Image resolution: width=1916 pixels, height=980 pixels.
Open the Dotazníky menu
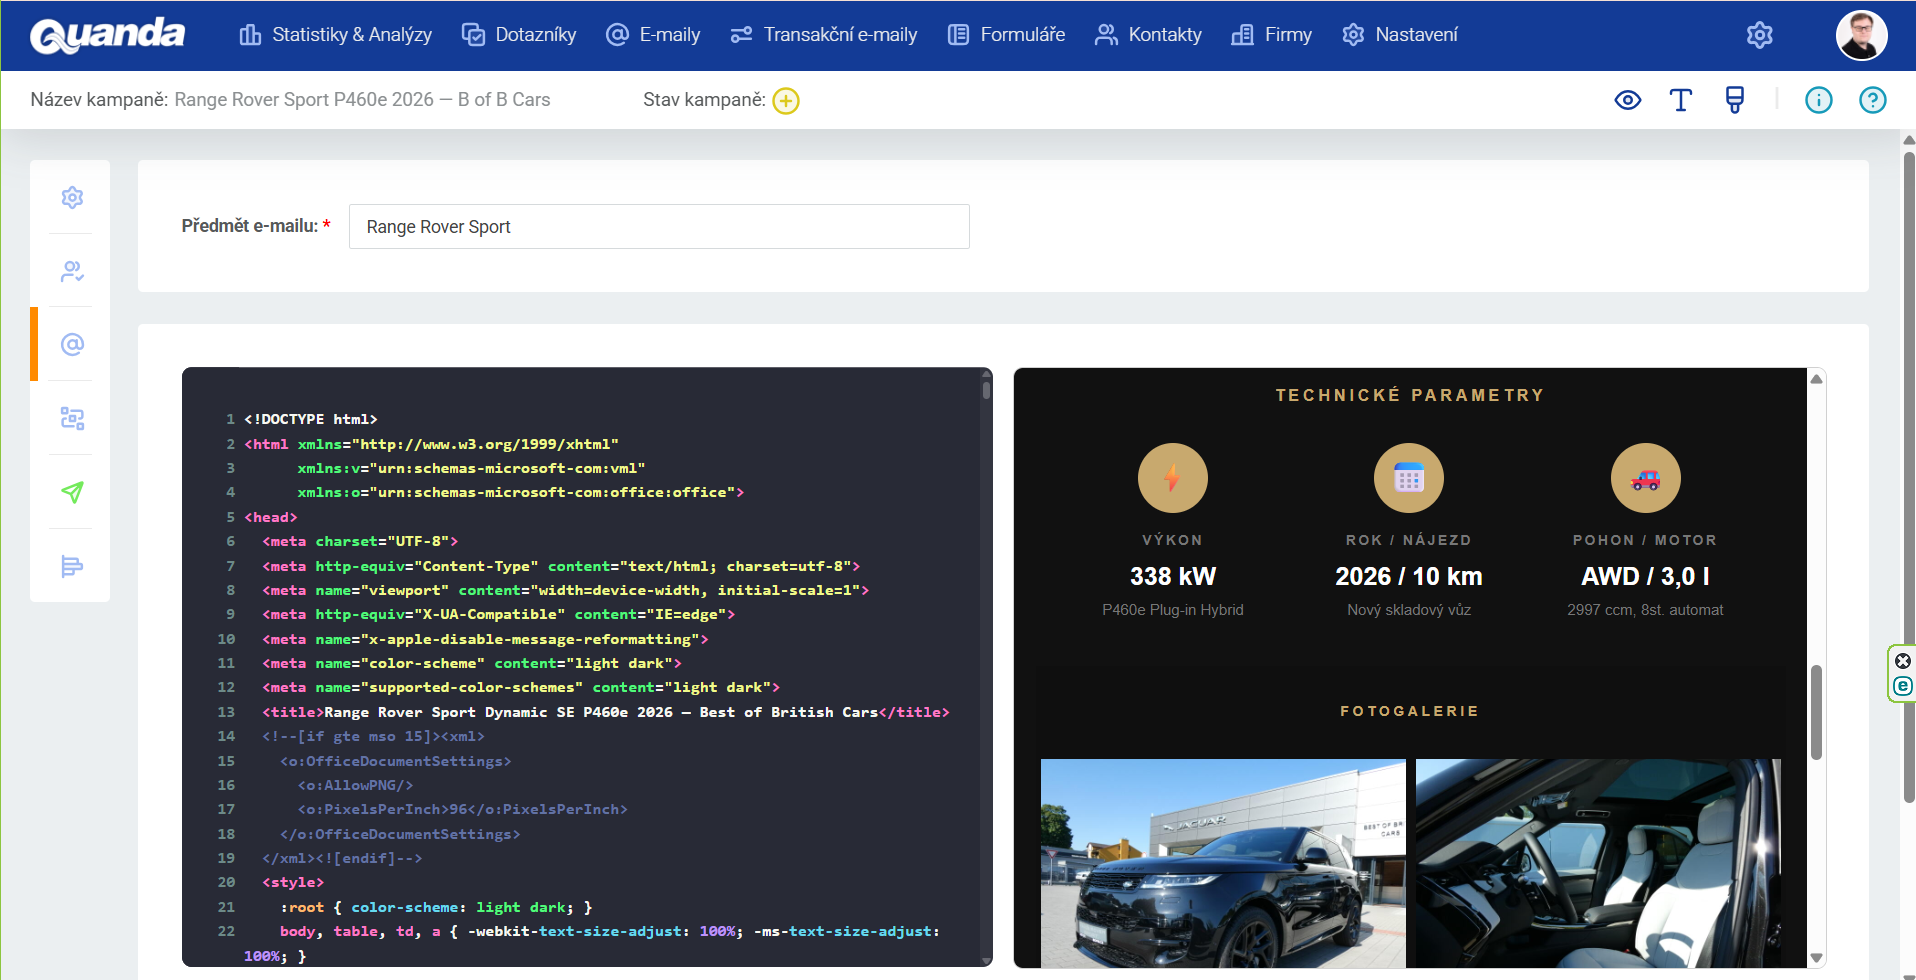(519, 35)
